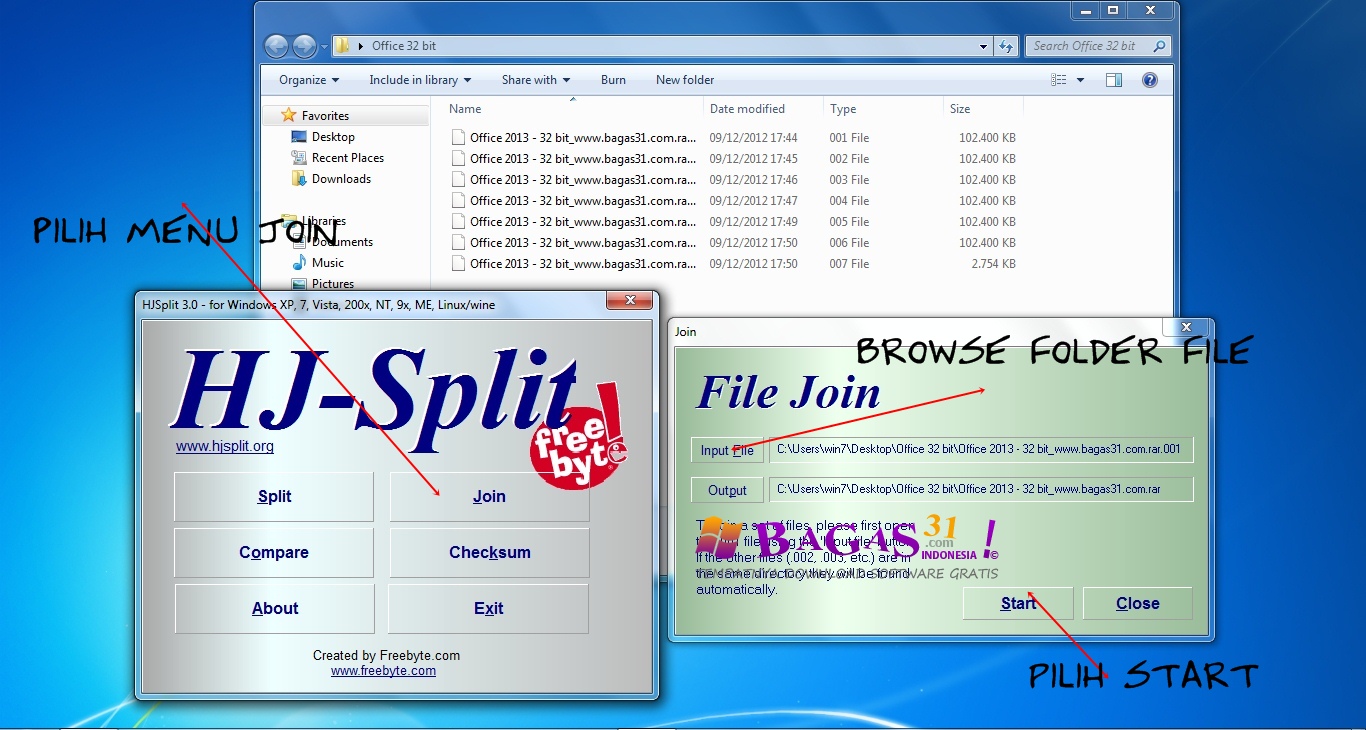Click Close button in Join window
This screenshot has width=1366, height=730.
1137,603
